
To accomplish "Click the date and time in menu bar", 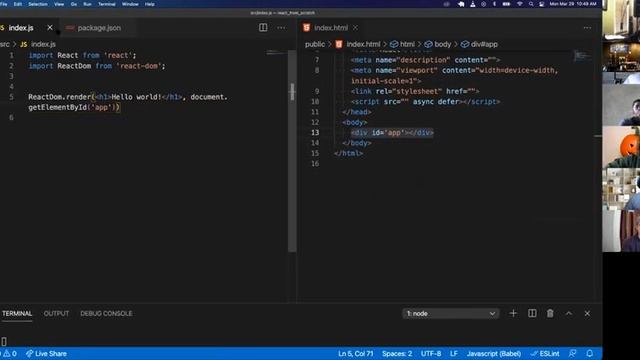I will (x=573, y=4).
